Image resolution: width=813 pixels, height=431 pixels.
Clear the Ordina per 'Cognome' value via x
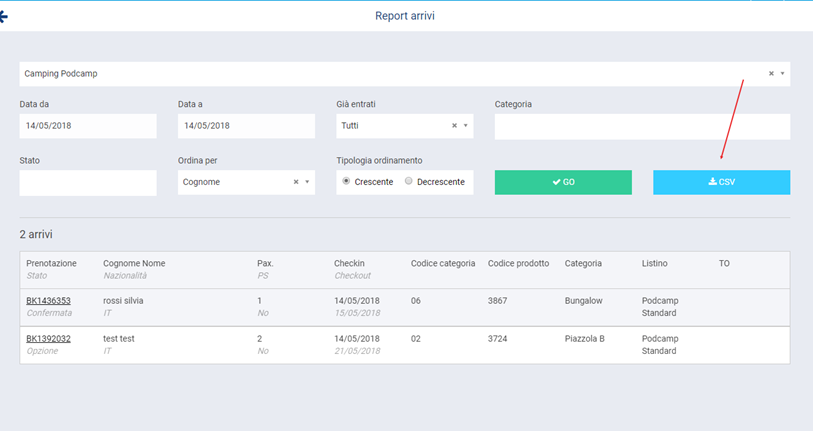click(x=296, y=182)
